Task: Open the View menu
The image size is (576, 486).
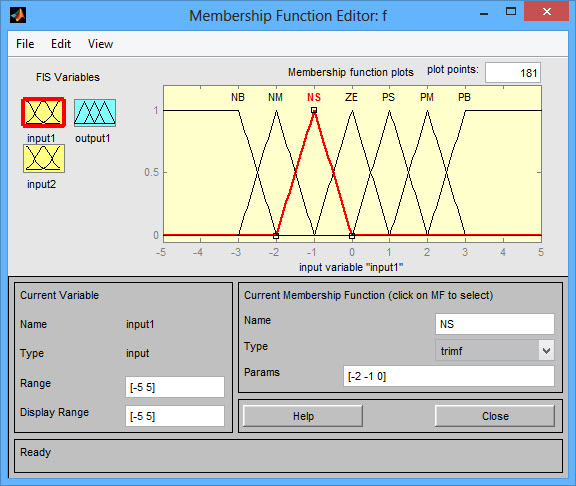Action: 100,44
